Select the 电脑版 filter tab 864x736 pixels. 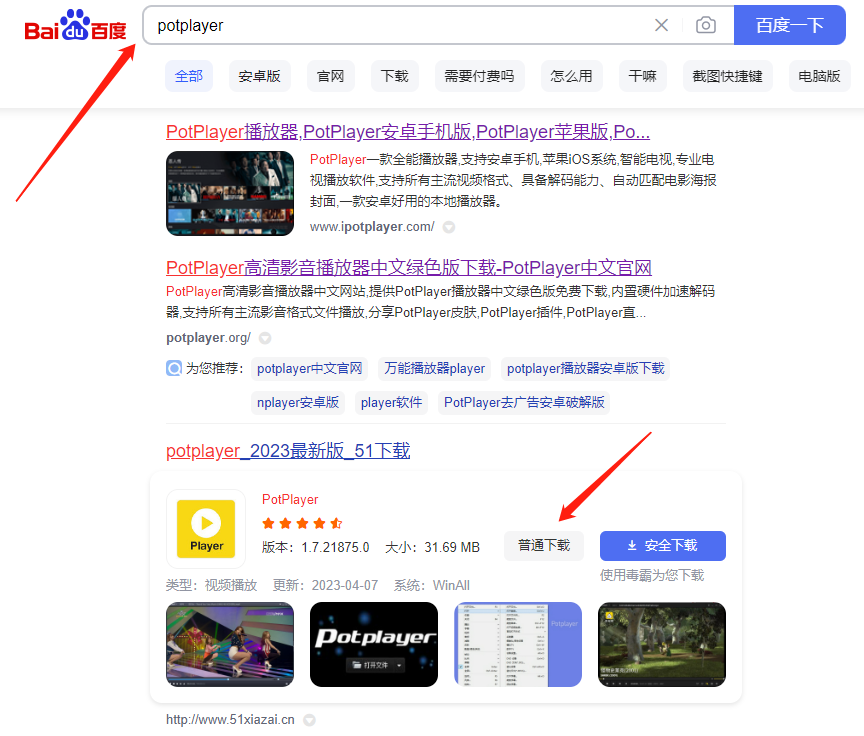(x=819, y=76)
